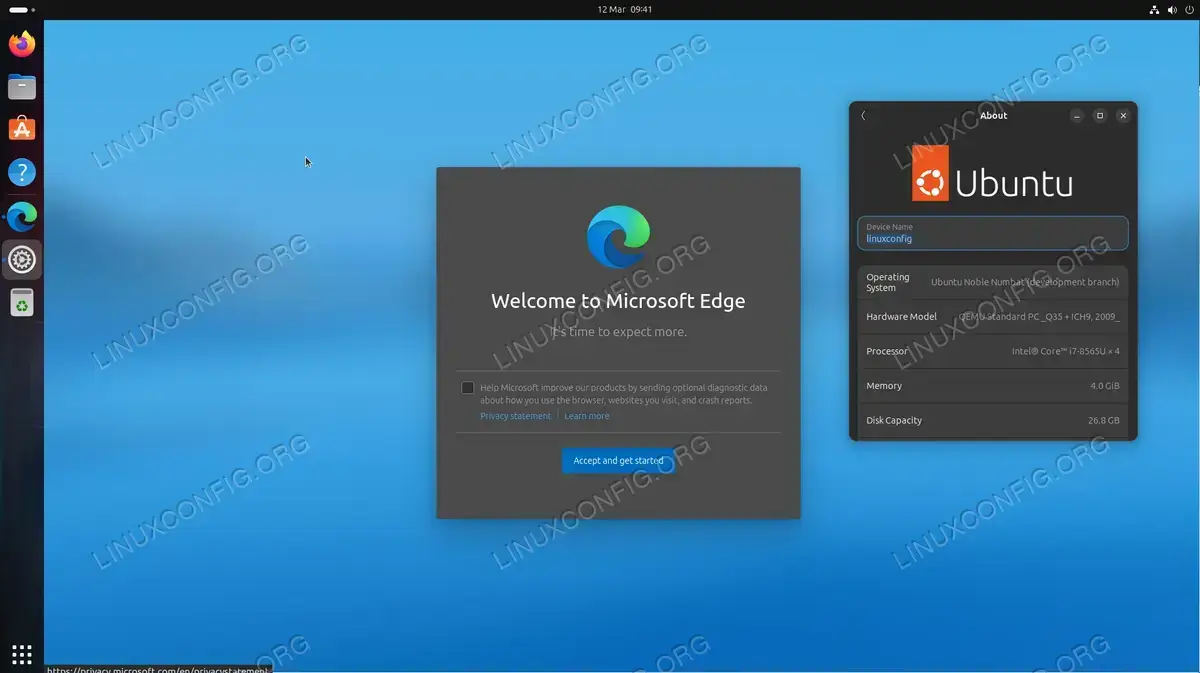Click 'Ubuntu Noble Numbat' OS value
Image resolution: width=1200 pixels, height=673 pixels.
(1025, 282)
